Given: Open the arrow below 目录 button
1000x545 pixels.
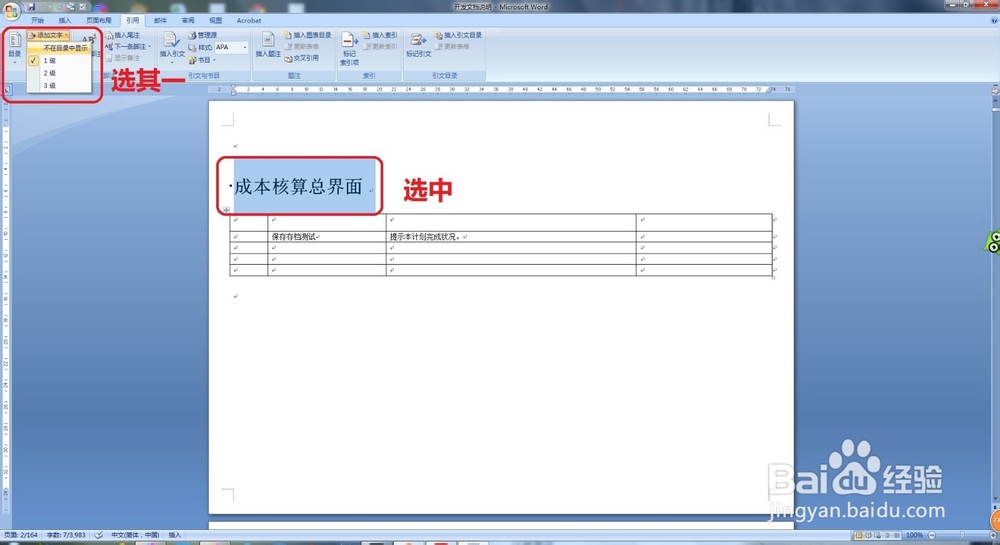Looking at the screenshot, I should pyautogui.click(x=15, y=62).
